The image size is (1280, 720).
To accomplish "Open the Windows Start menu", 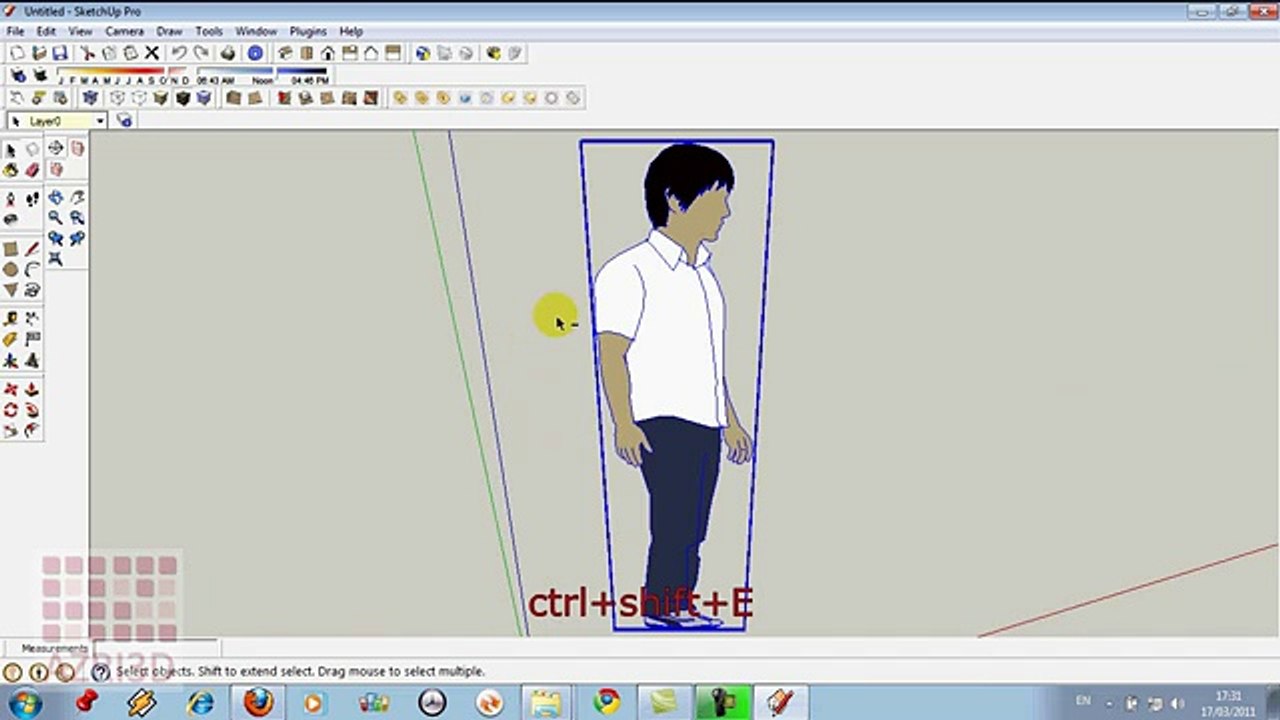I will (25, 701).
